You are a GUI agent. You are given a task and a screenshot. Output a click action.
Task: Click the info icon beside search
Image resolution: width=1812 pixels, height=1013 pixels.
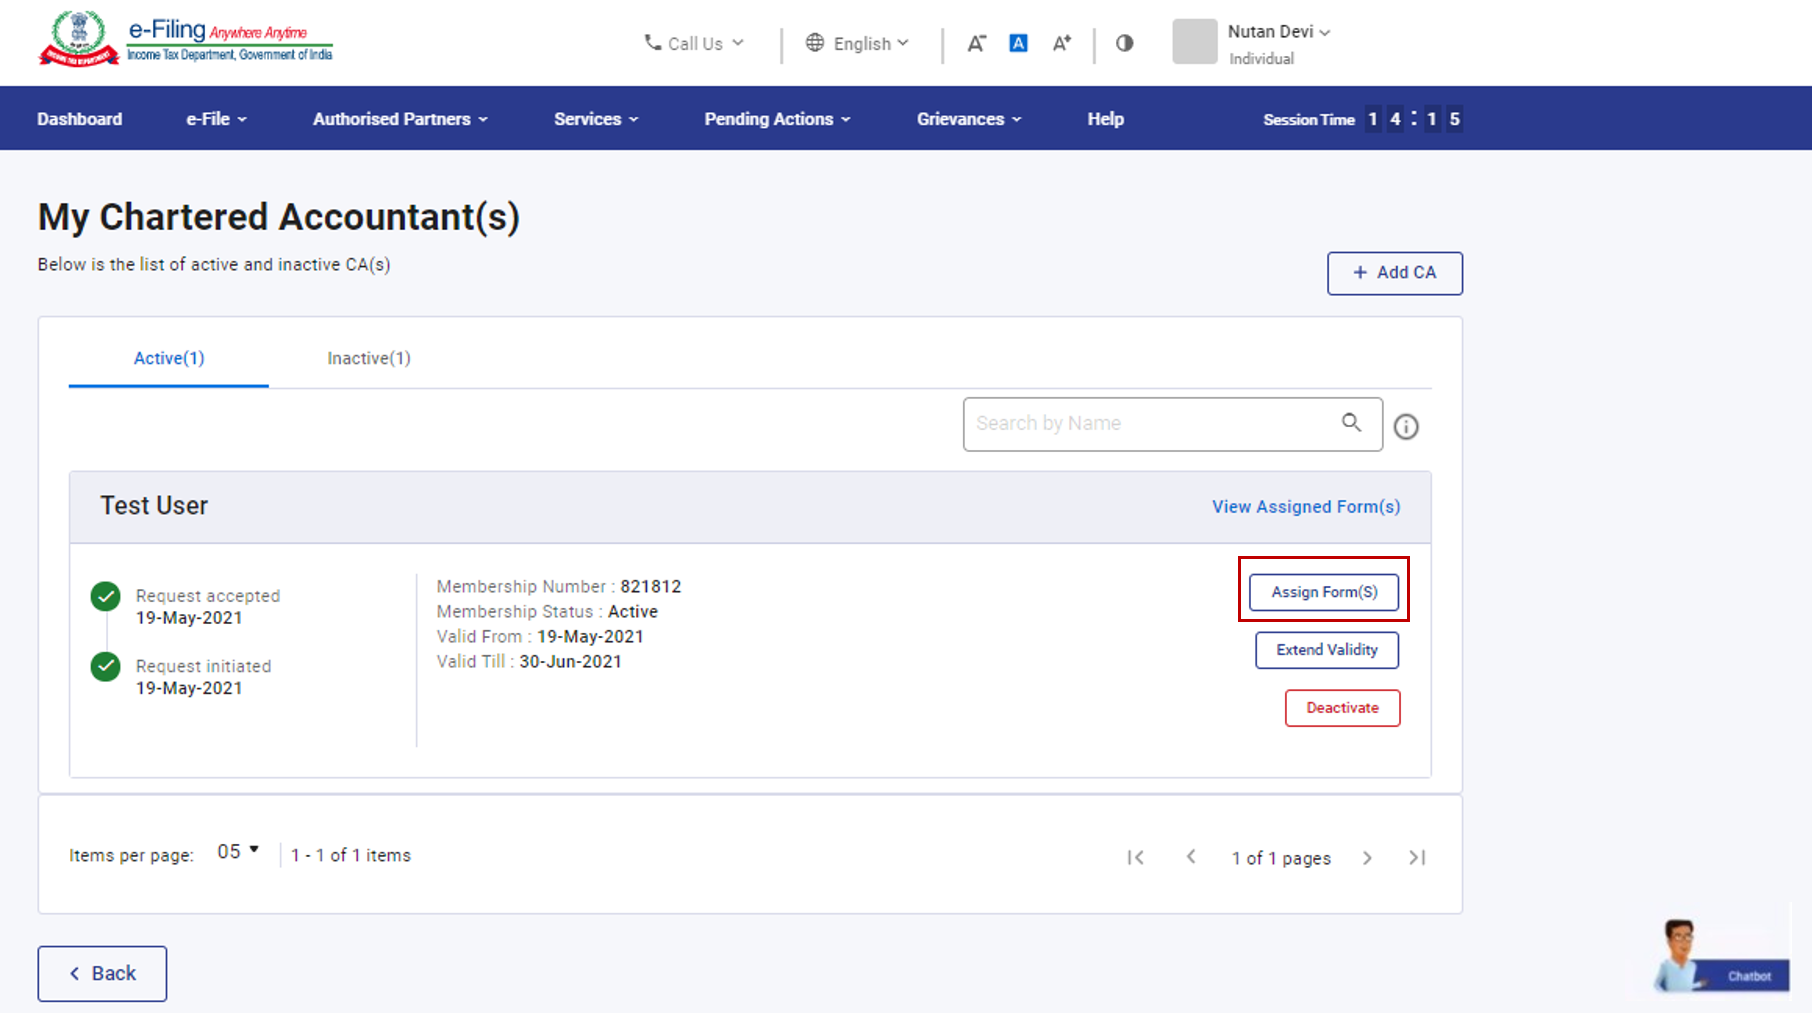coord(1406,427)
